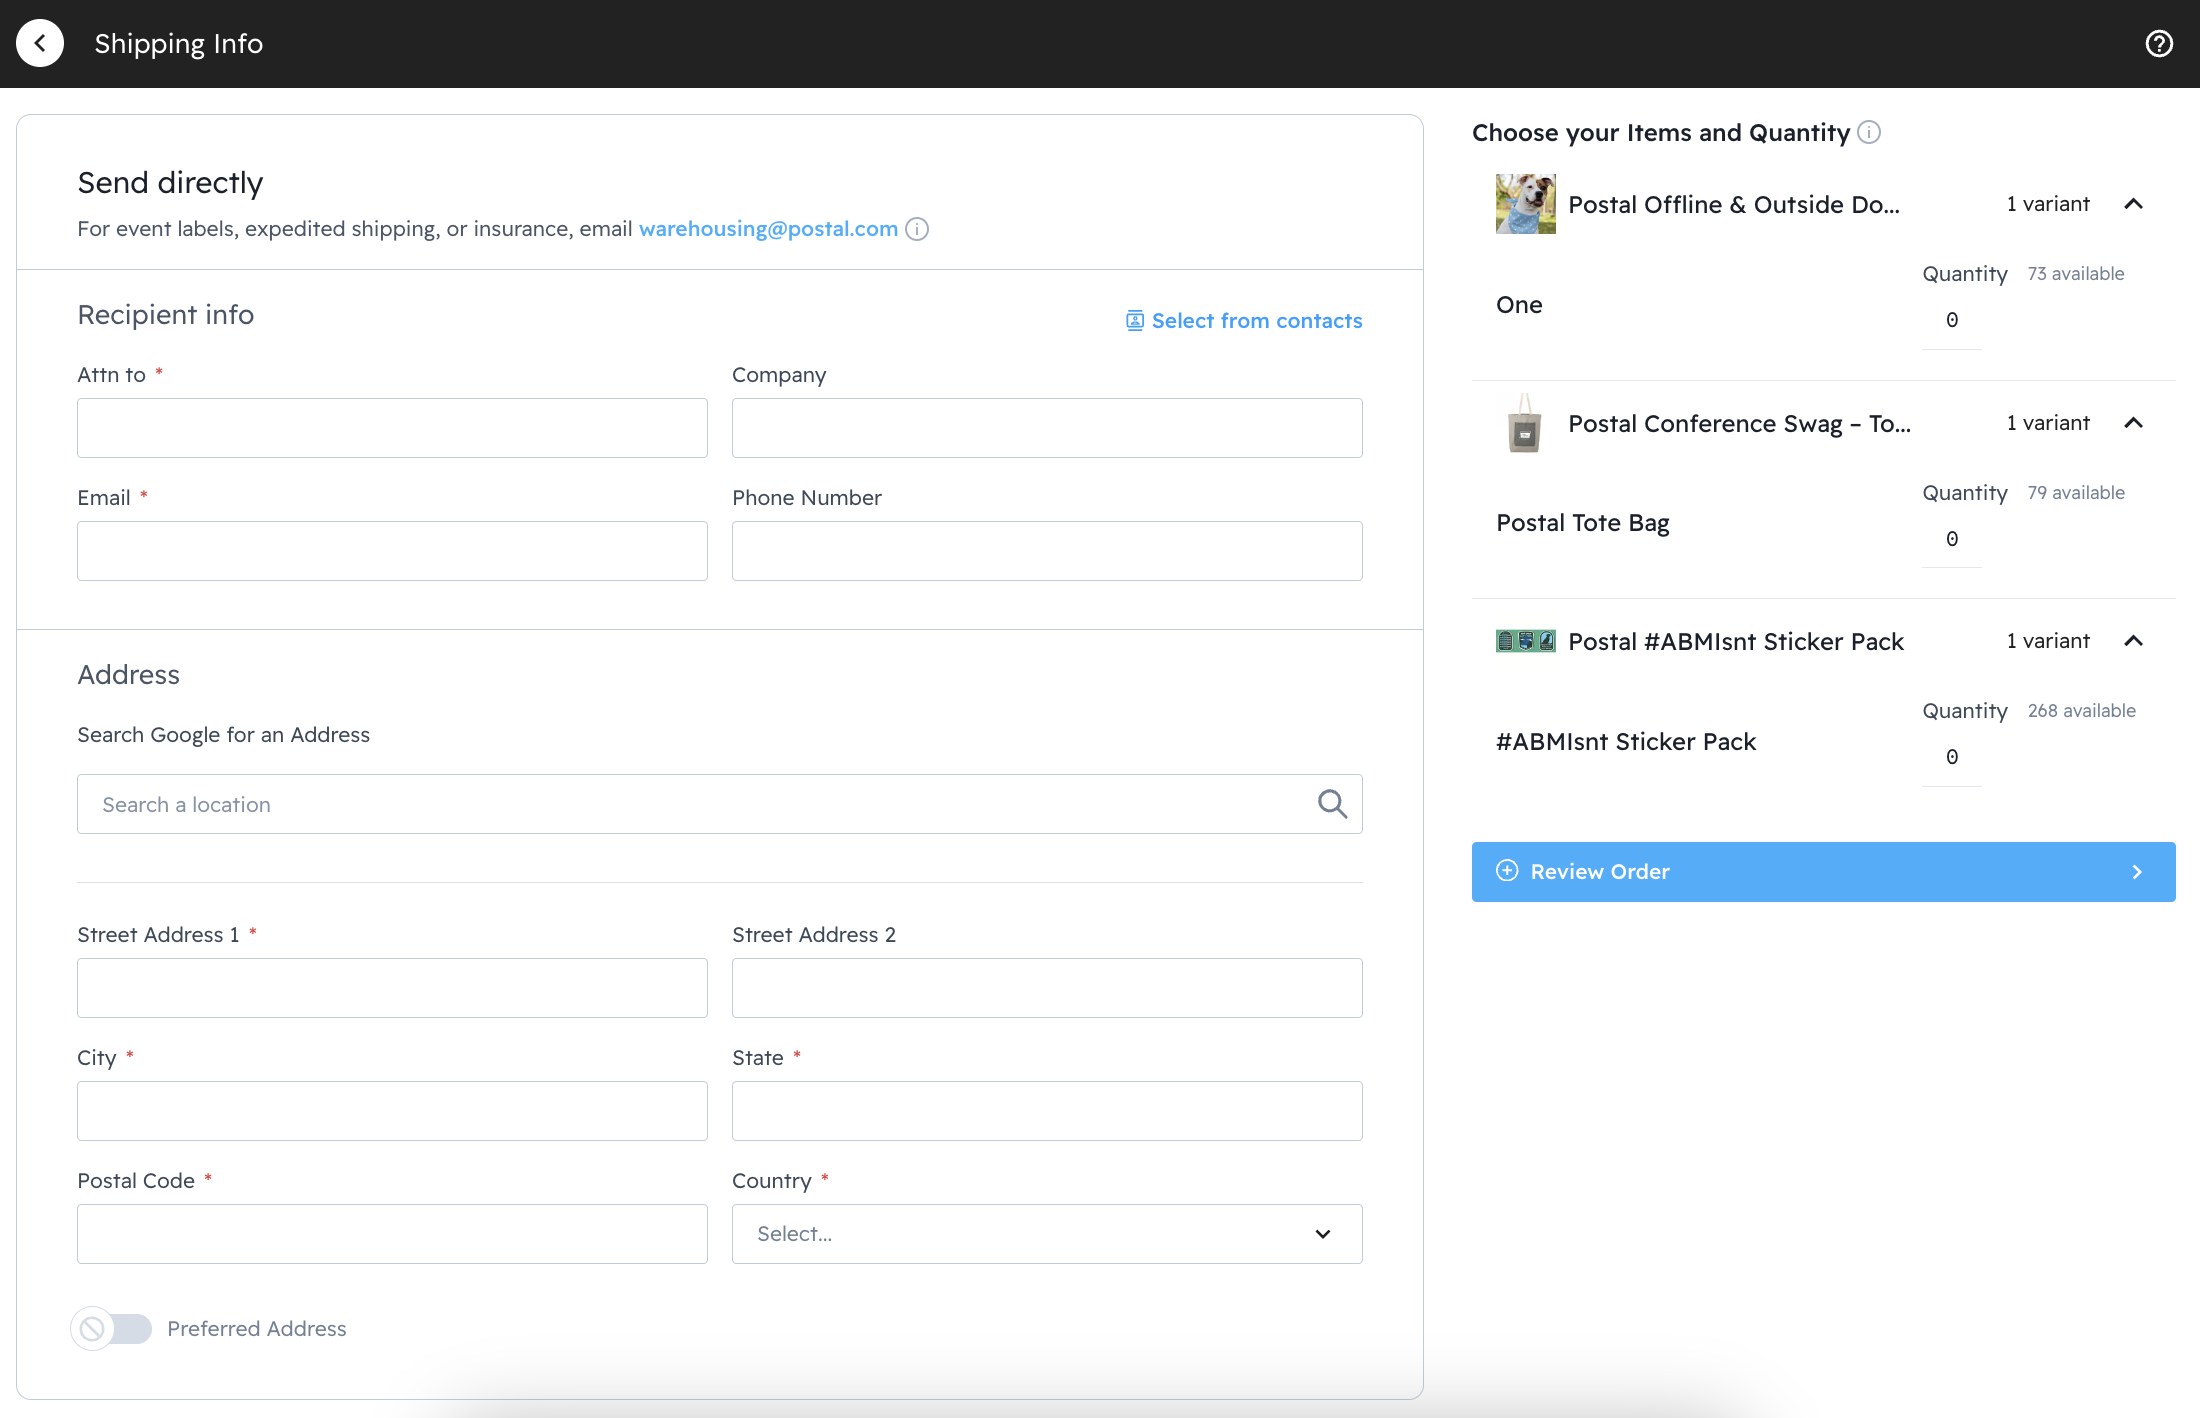The height and width of the screenshot is (1418, 2200).
Task: Click the search magnifier in location field
Action: point(1331,804)
